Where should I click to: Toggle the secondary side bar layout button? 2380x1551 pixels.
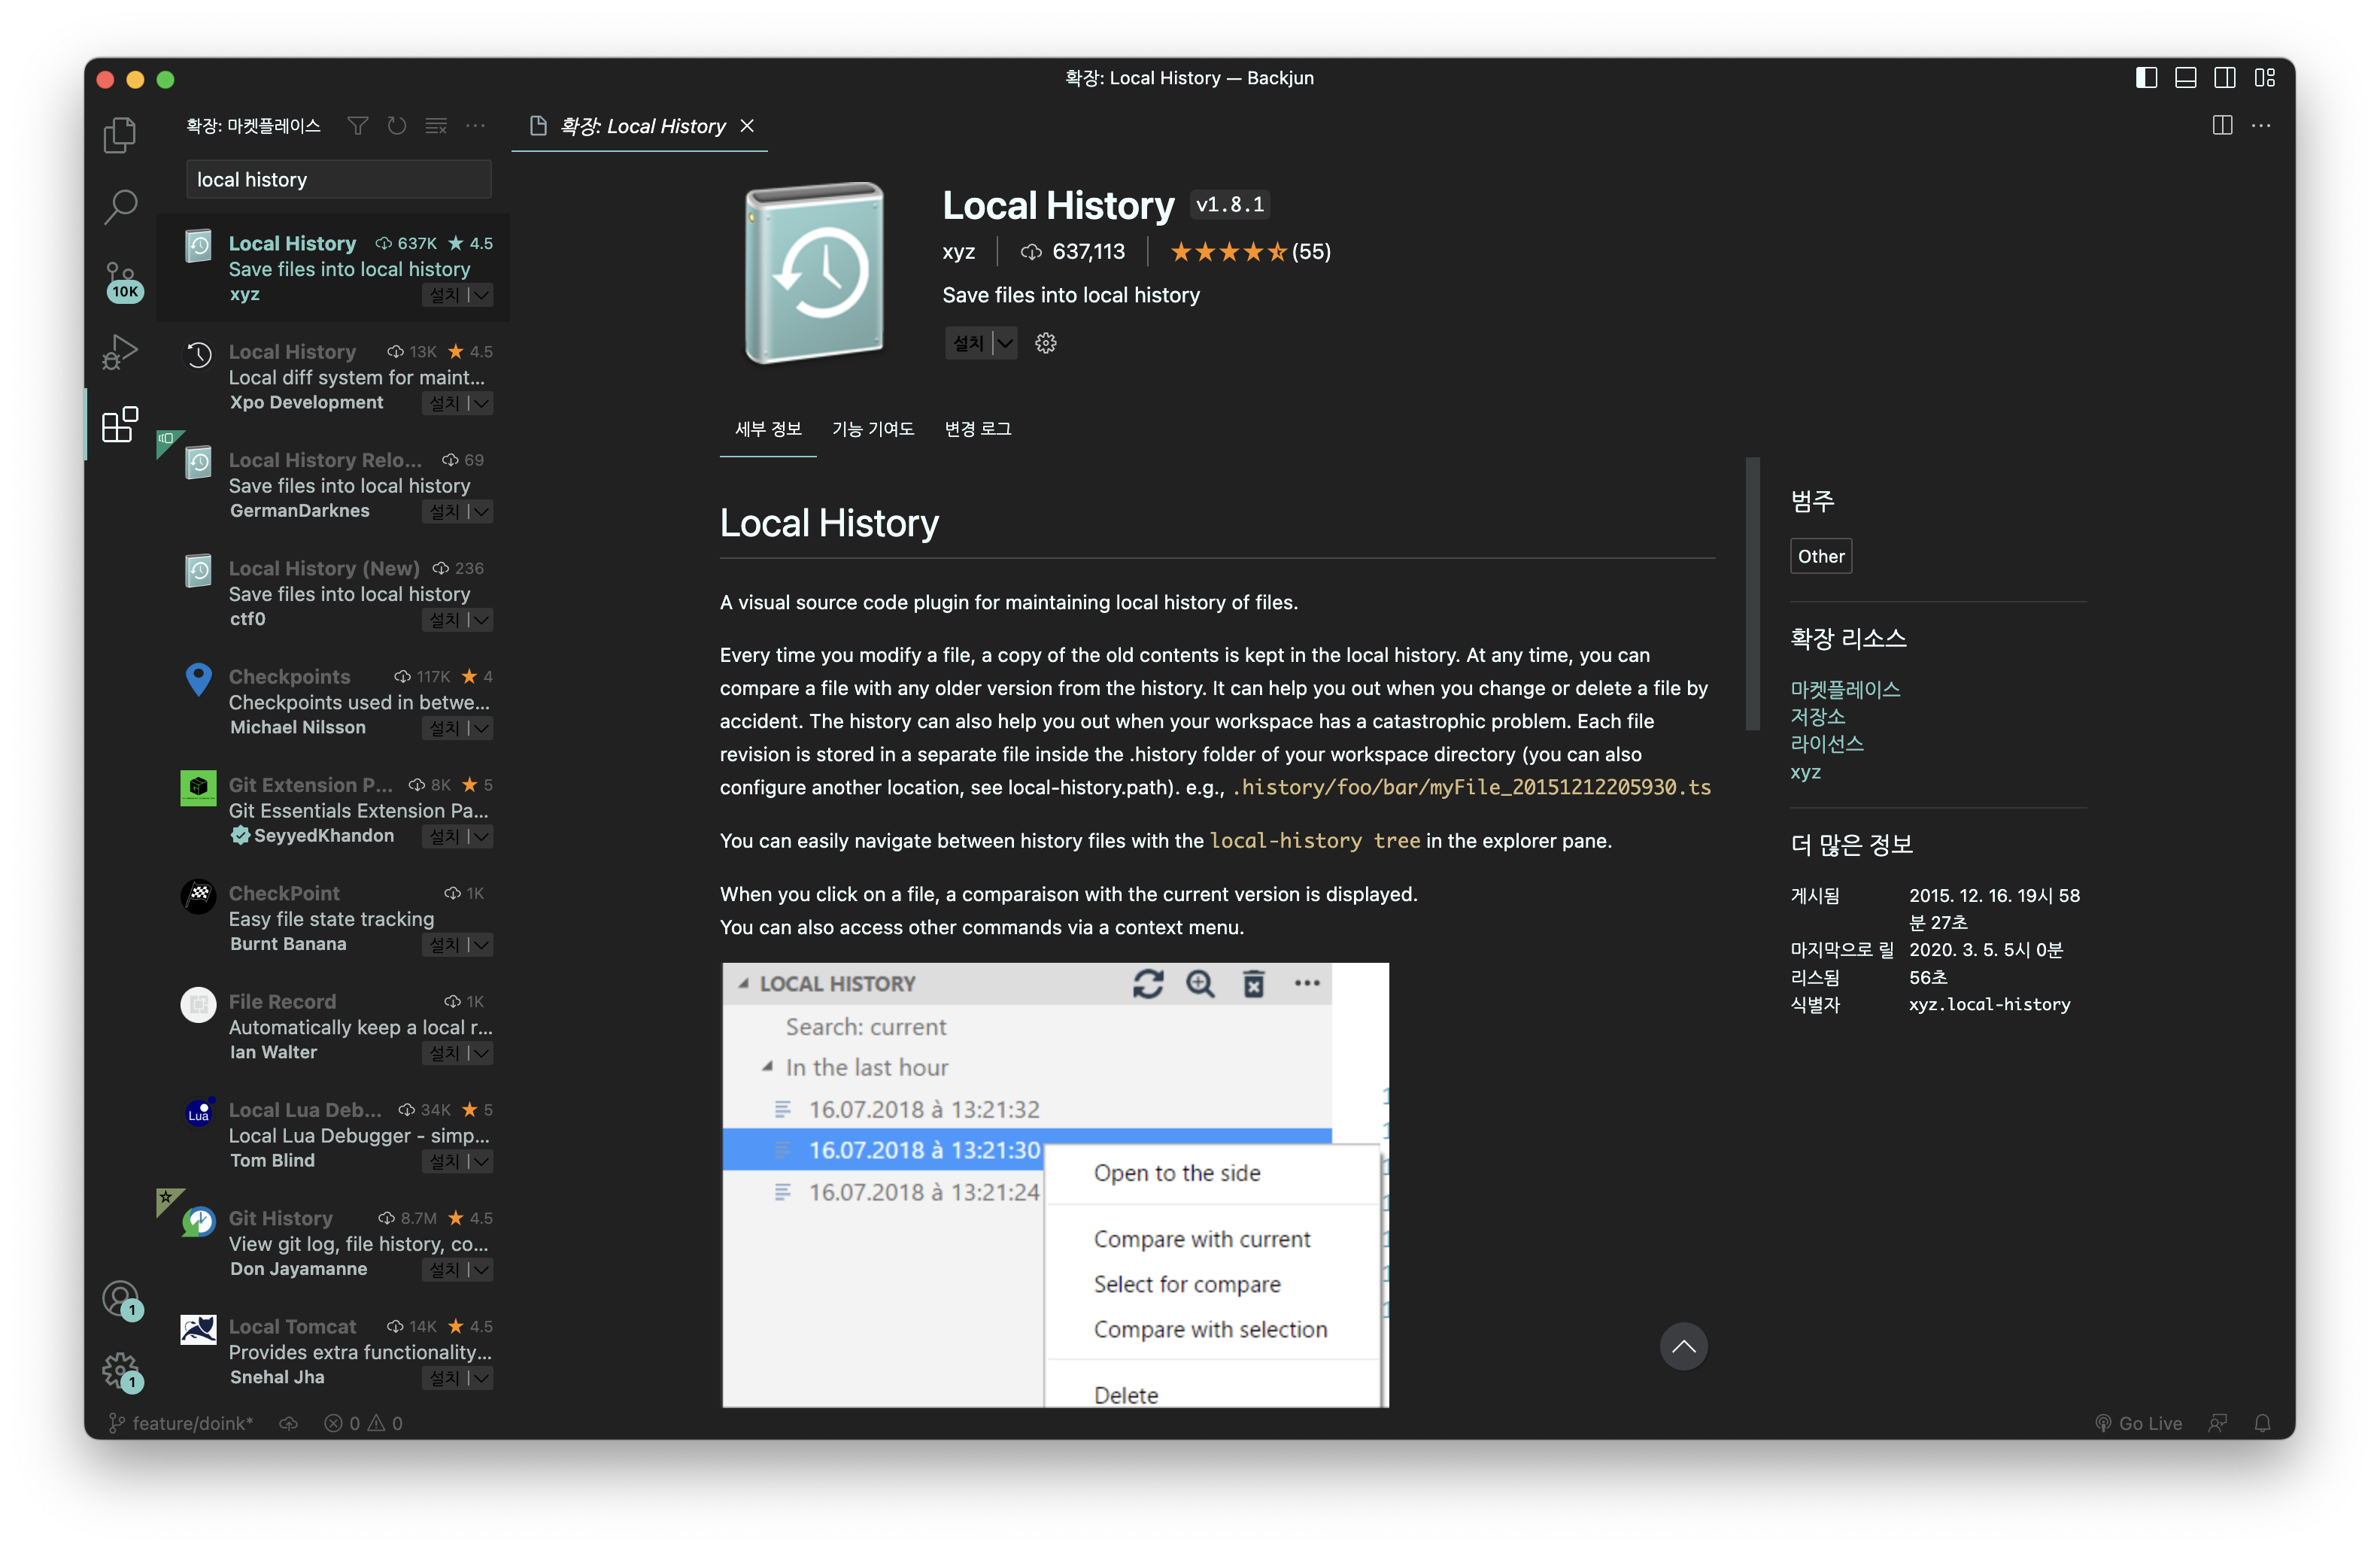point(2224,78)
